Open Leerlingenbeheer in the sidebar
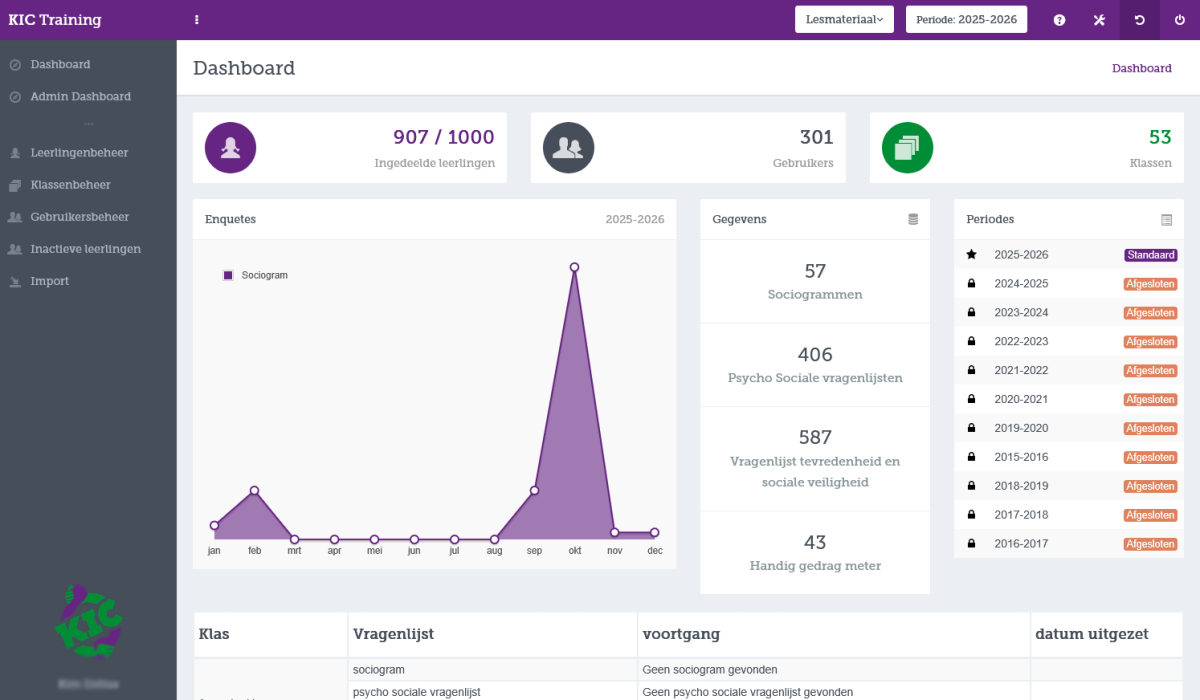 [79, 153]
